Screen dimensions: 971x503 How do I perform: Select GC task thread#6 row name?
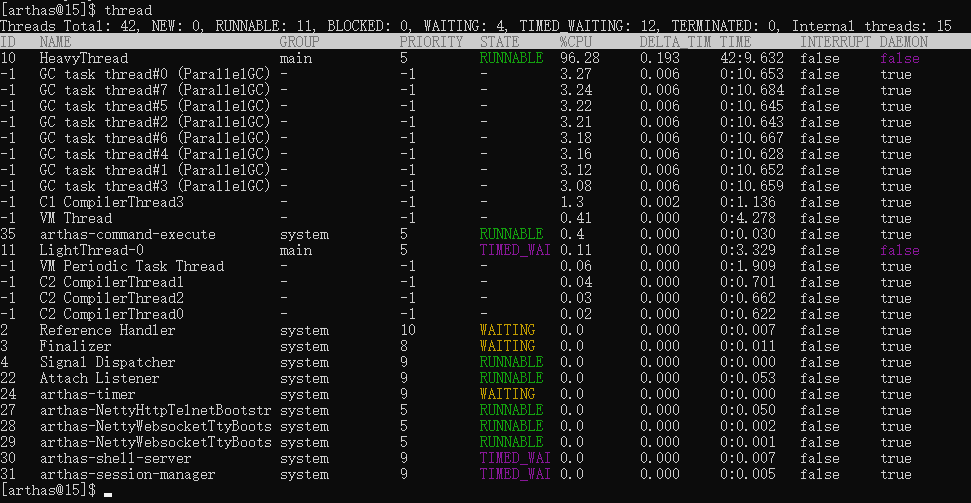[x=155, y=138]
